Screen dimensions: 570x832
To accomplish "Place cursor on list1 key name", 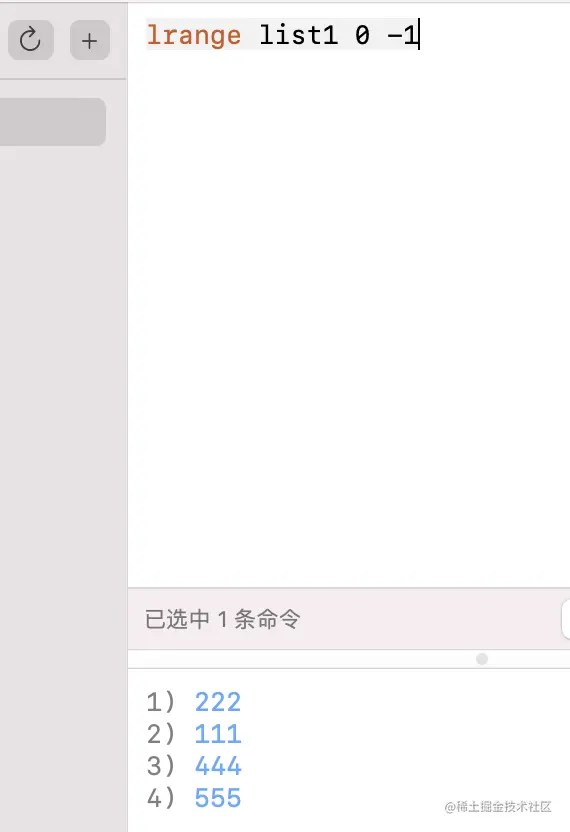I will (298, 35).
